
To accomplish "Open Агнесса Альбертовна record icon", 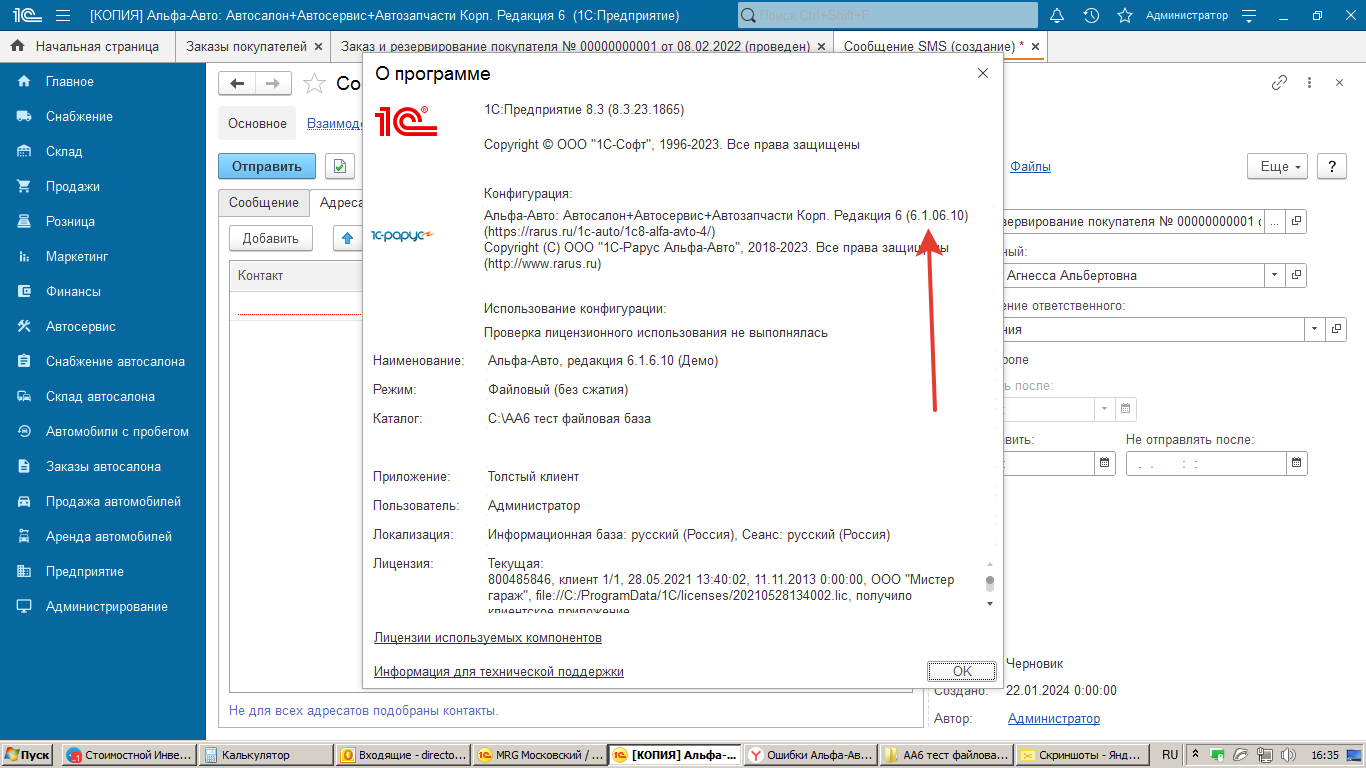I will pyautogui.click(x=1296, y=275).
